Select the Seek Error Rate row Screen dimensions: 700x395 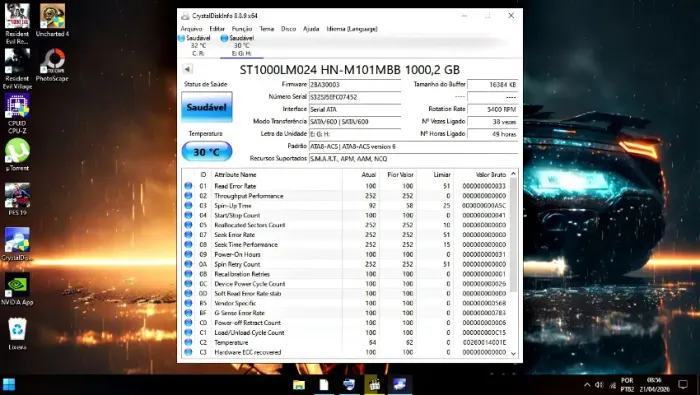pos(345,235)
